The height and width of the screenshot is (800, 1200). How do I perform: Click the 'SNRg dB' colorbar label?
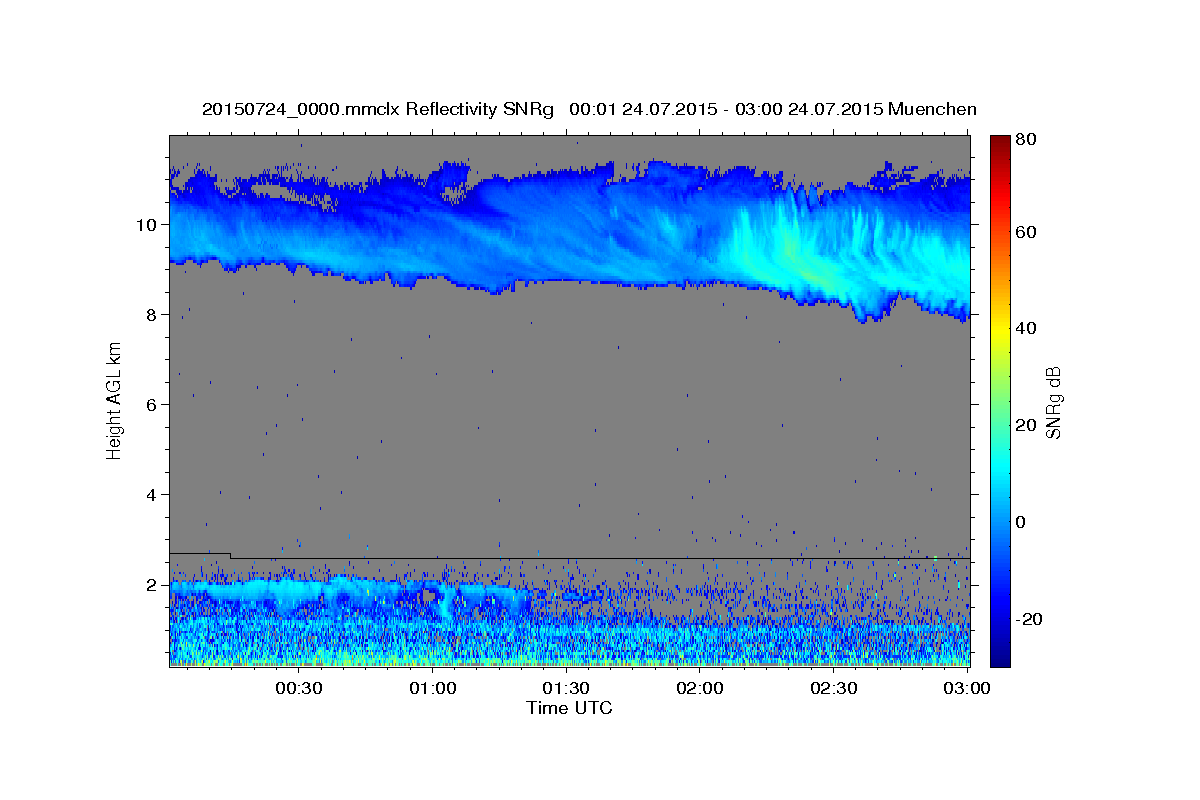click(1054, 402)
